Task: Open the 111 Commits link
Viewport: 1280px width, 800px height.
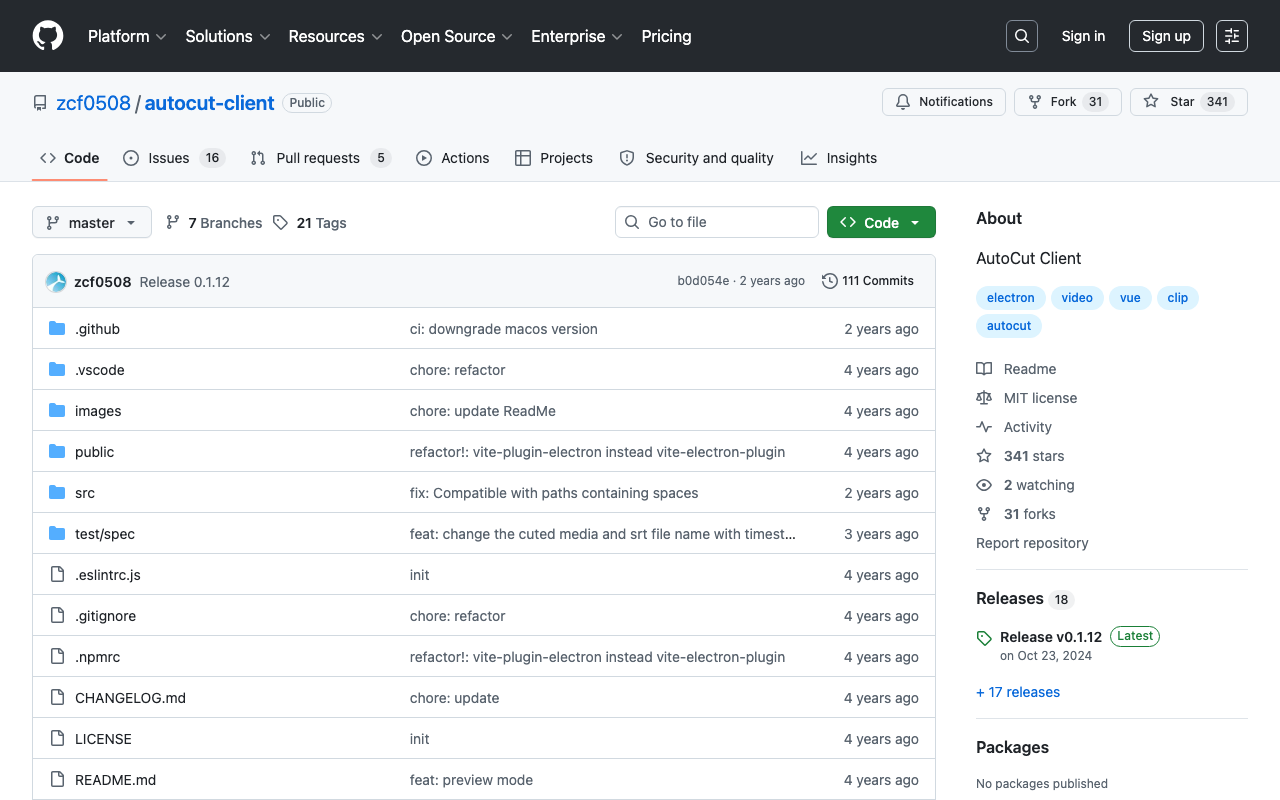Action: 868,281
